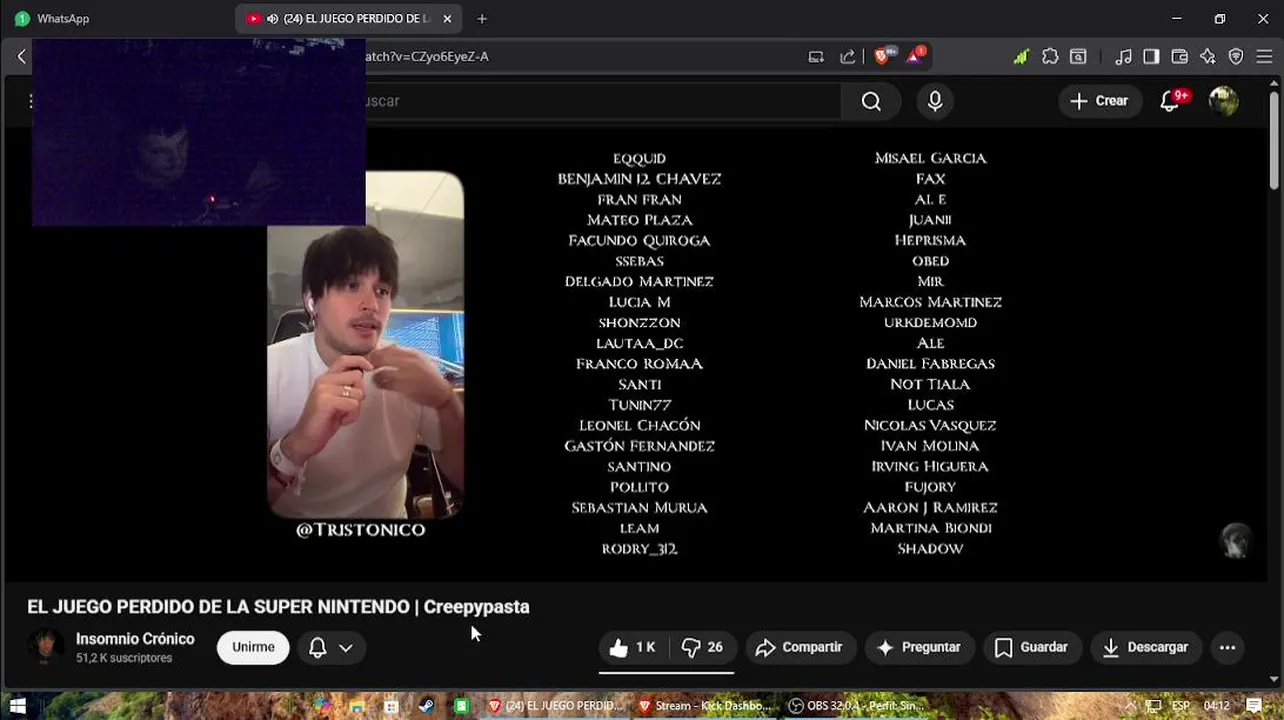Open the Brave Rewards triangle icon

[x=914, y=56]
